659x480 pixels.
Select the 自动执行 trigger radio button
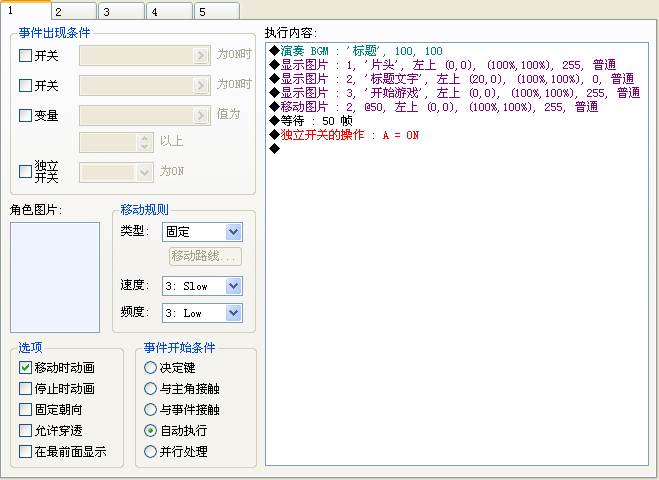tap(150, 430)
